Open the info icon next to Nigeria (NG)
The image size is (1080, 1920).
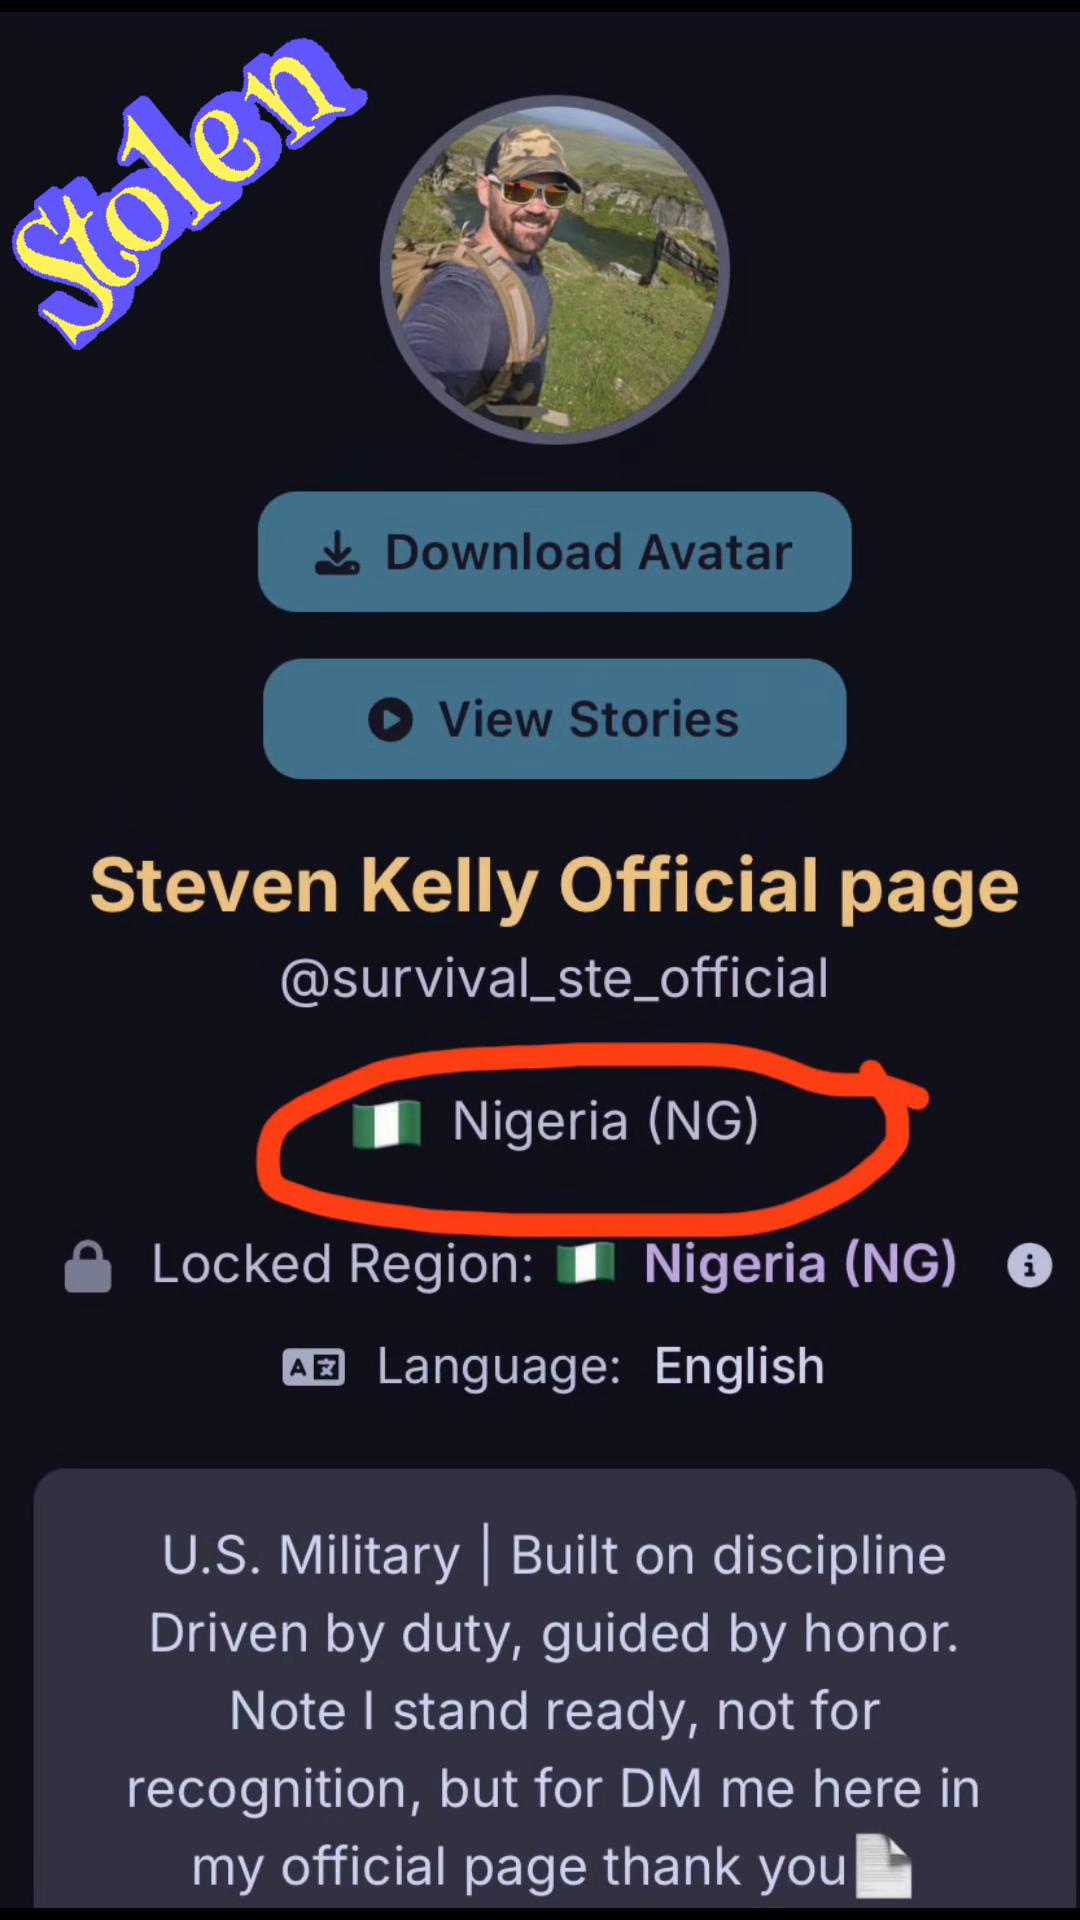[x=1029, y=1265]
